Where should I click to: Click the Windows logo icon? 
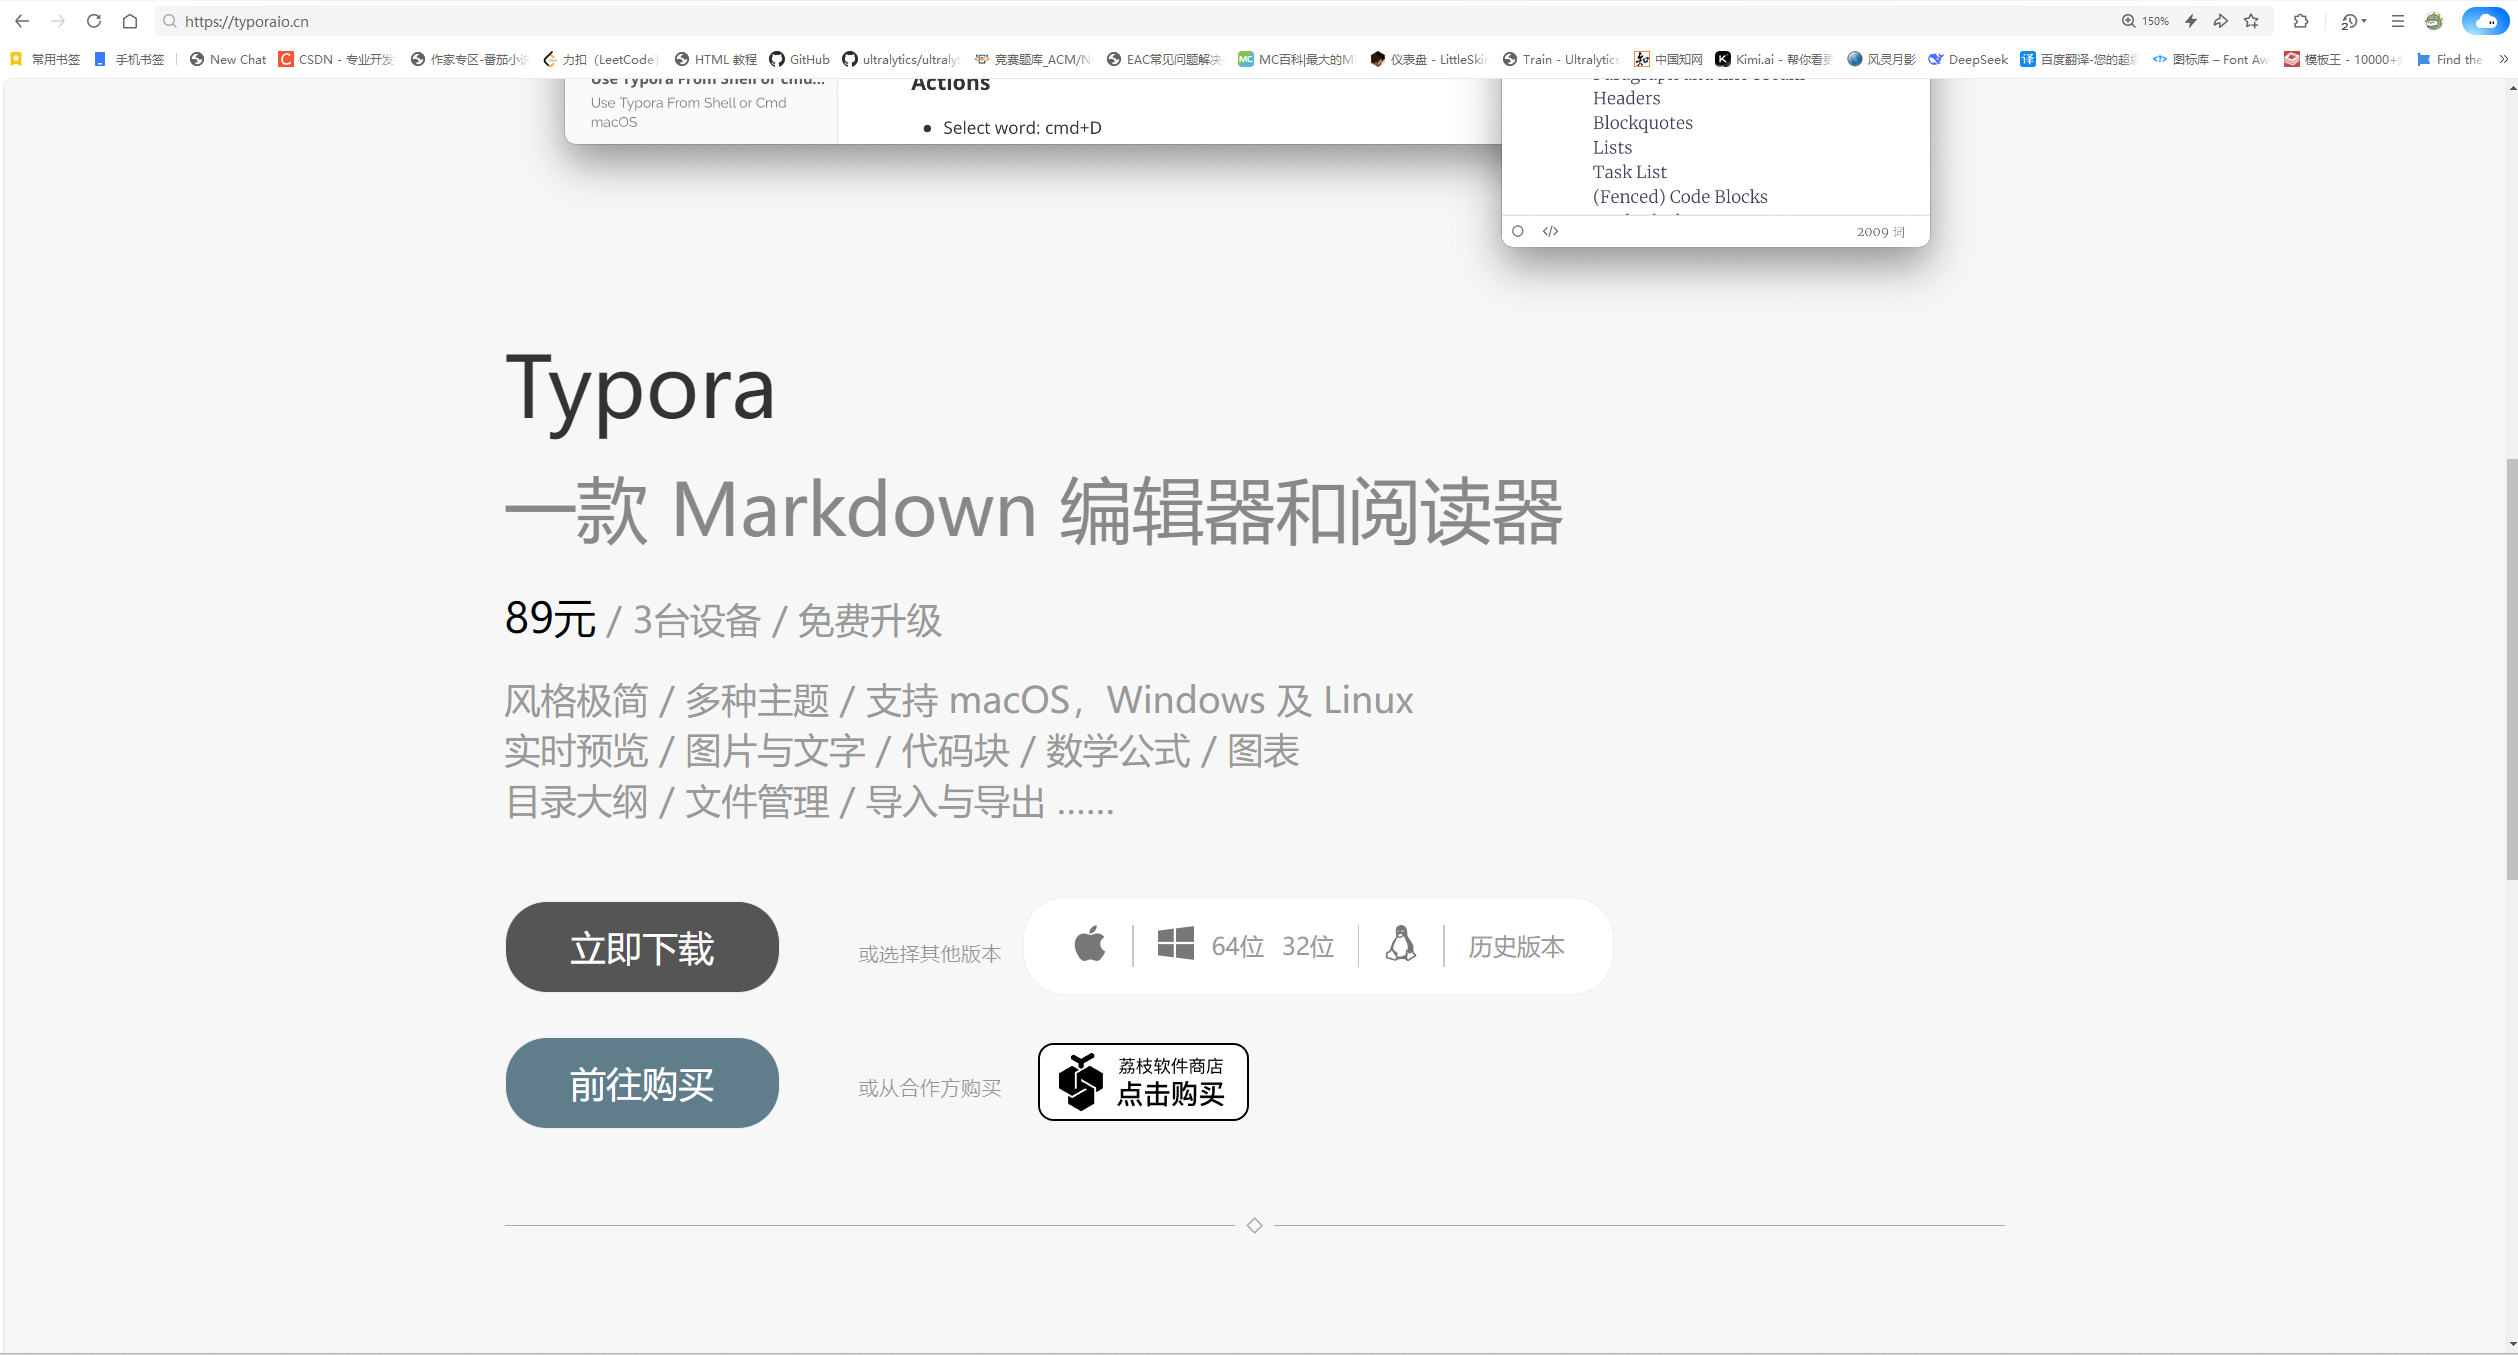click(x=1175, y=945)
